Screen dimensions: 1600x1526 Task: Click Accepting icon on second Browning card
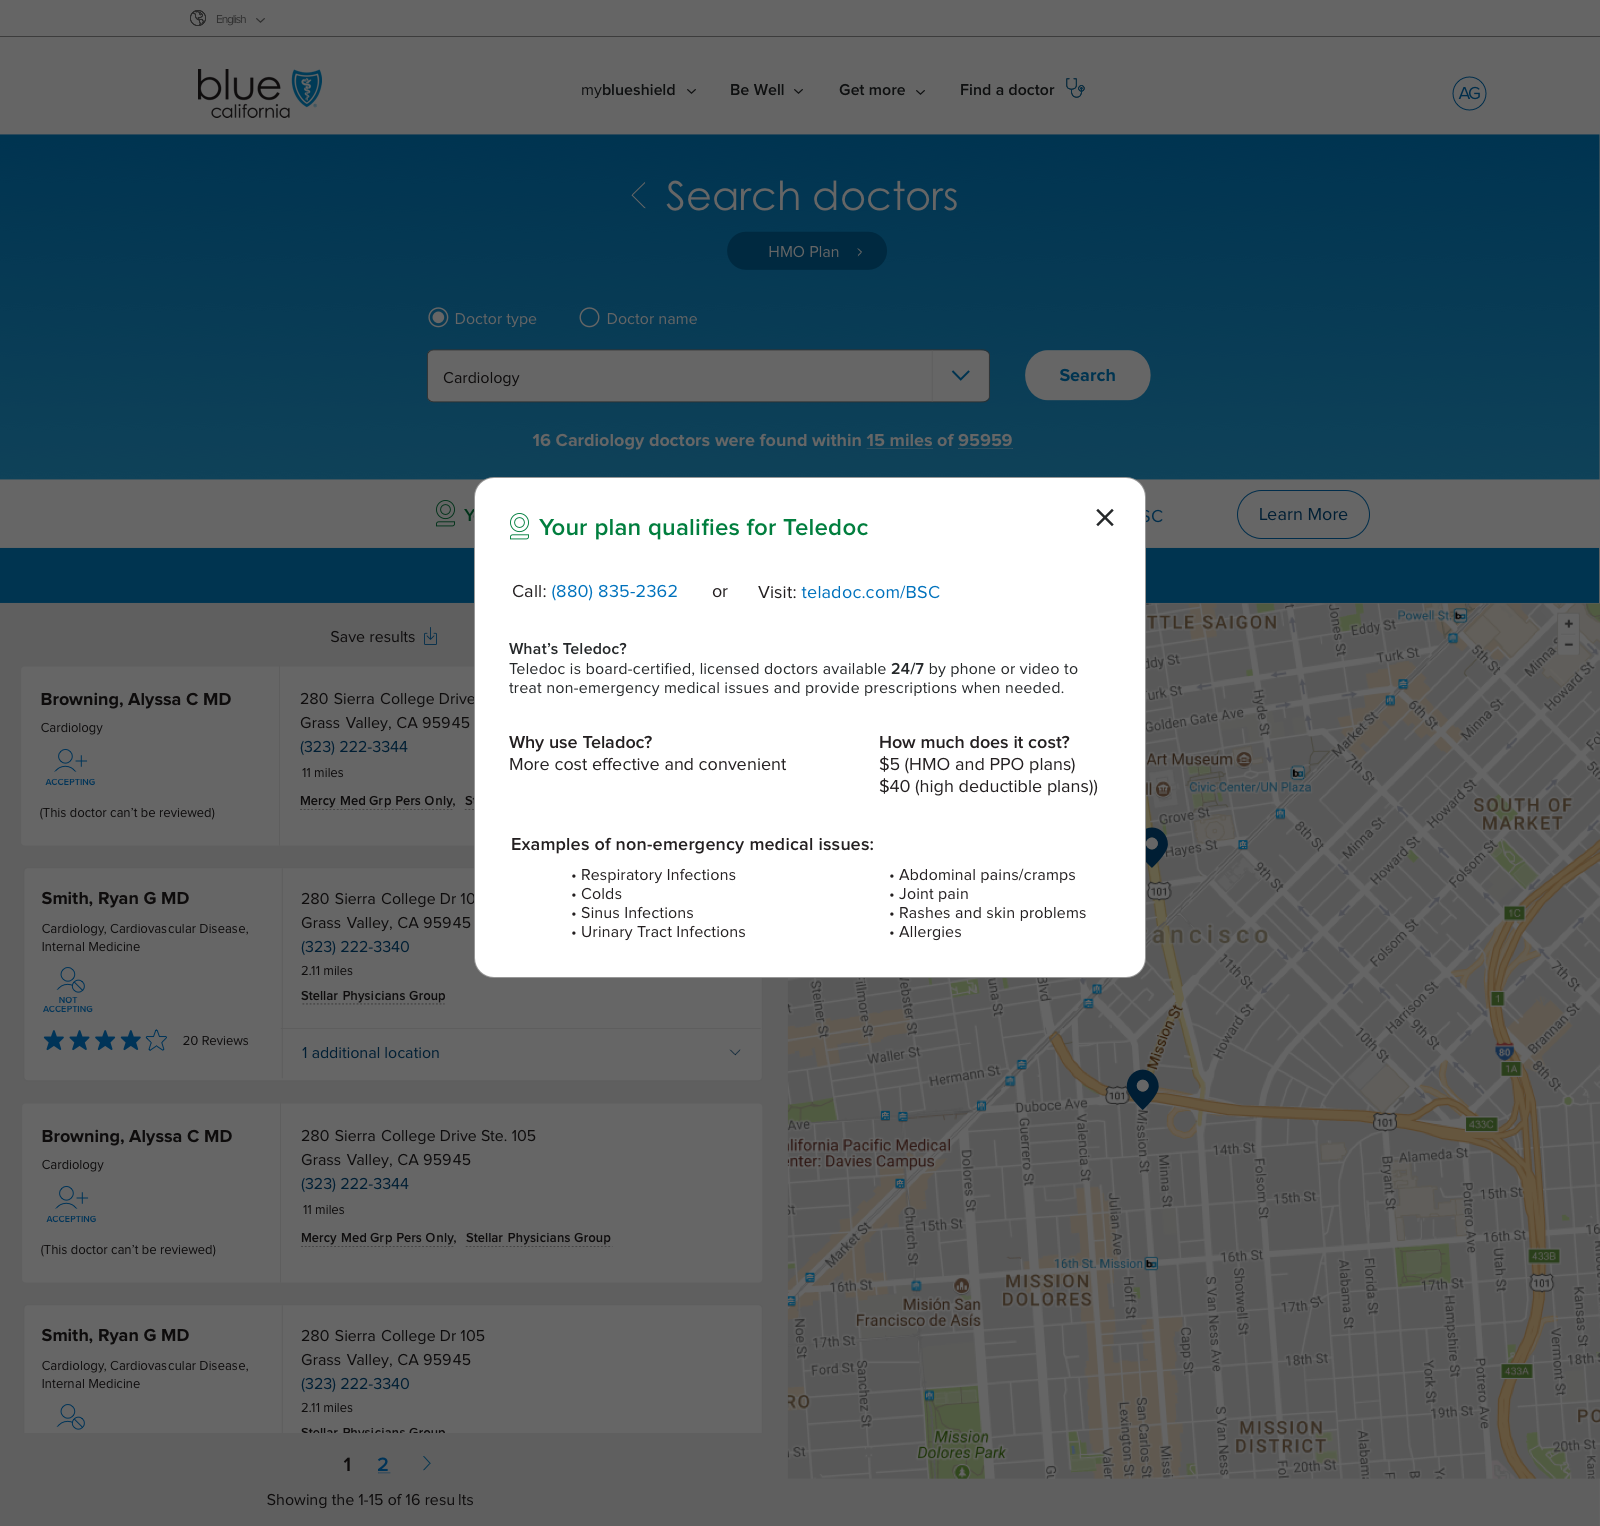[72, 1204]
